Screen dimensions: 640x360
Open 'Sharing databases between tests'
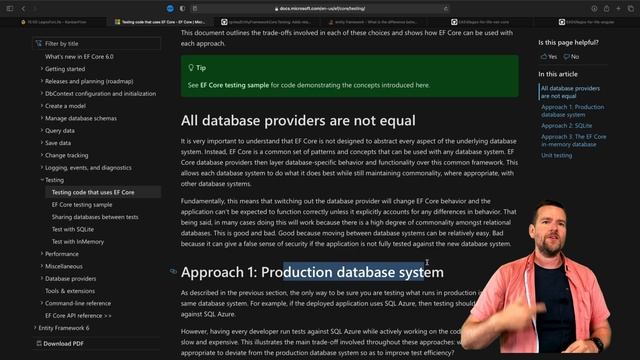95,217
